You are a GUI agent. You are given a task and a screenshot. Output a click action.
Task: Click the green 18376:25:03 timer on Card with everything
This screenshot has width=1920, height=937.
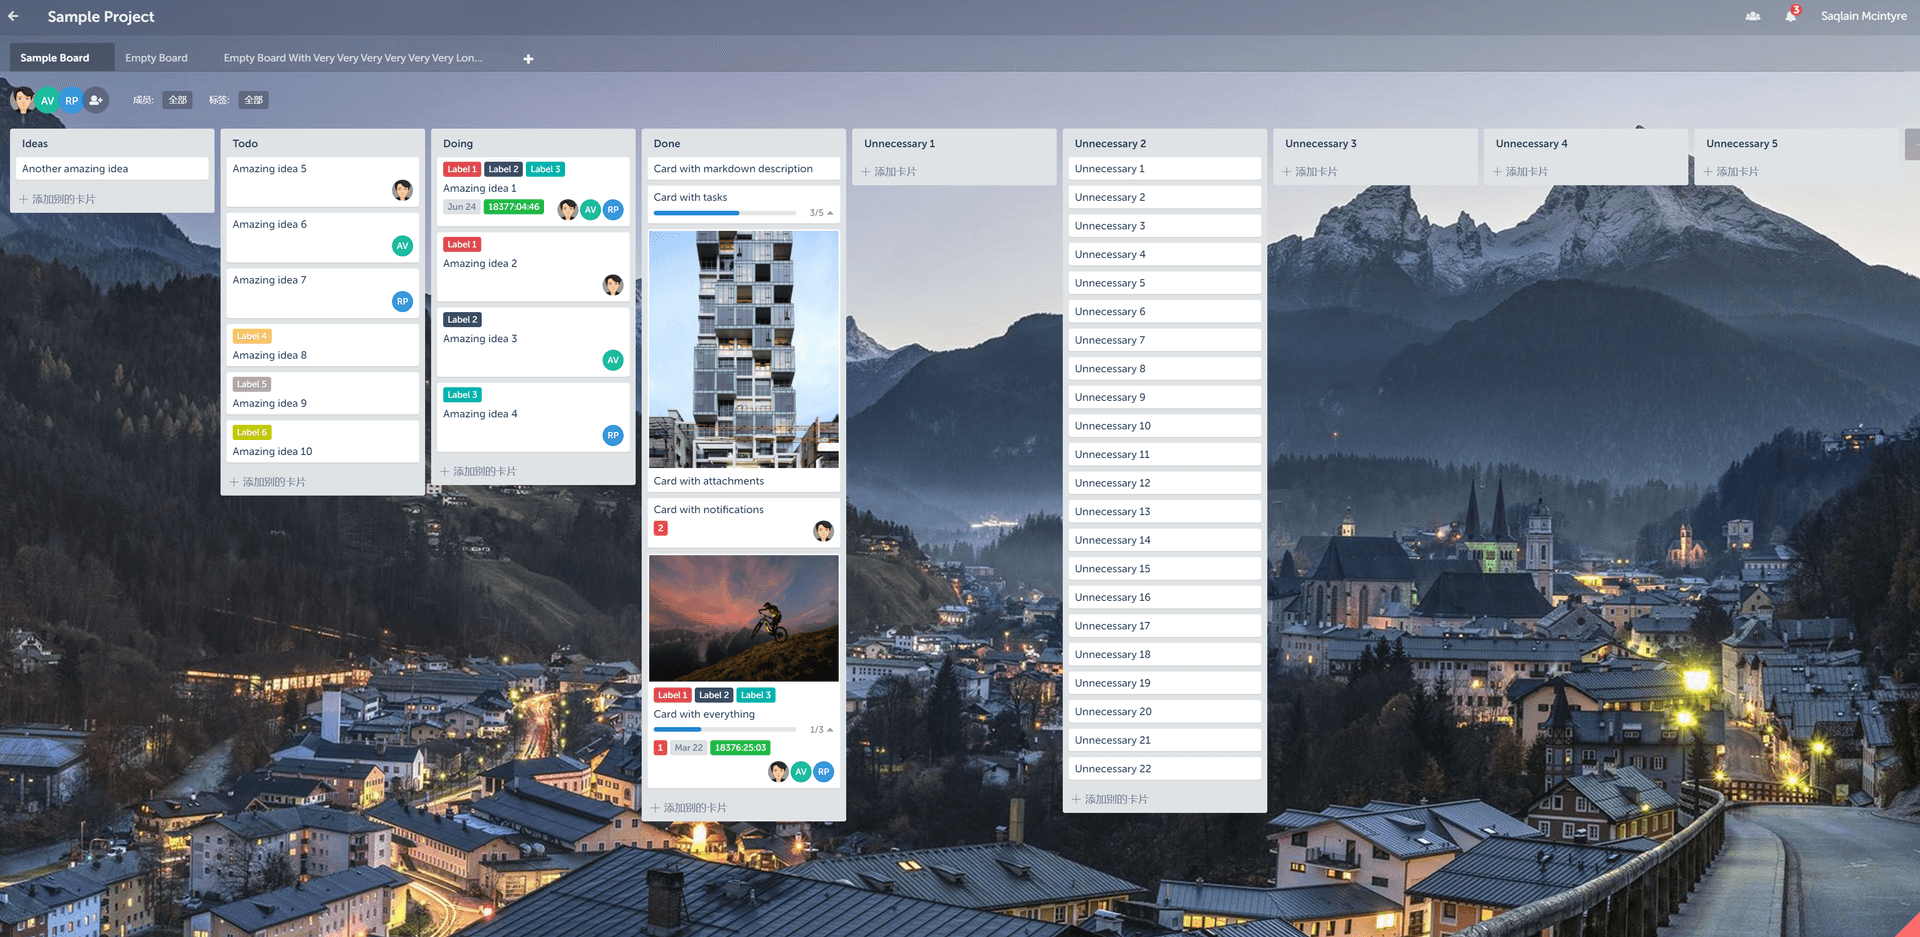click(740, 747)
